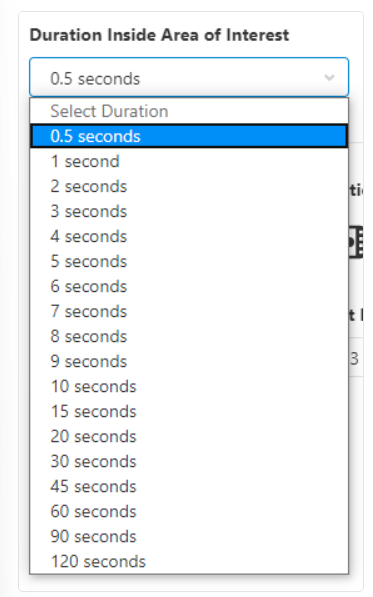Choose the 30 seconds option
373x597 pixels.
click(x=189, y=461)
